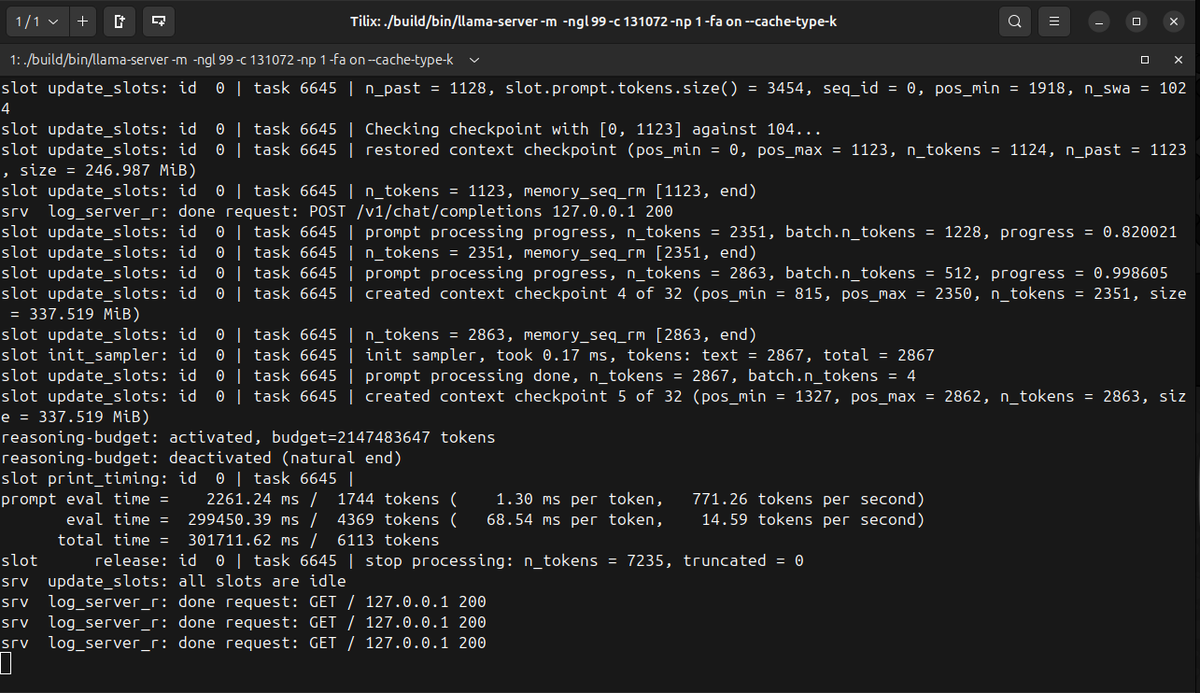Maximize the Tilix window
The width and height of the screenshot is (1200, 693).
coord(1136,21)
